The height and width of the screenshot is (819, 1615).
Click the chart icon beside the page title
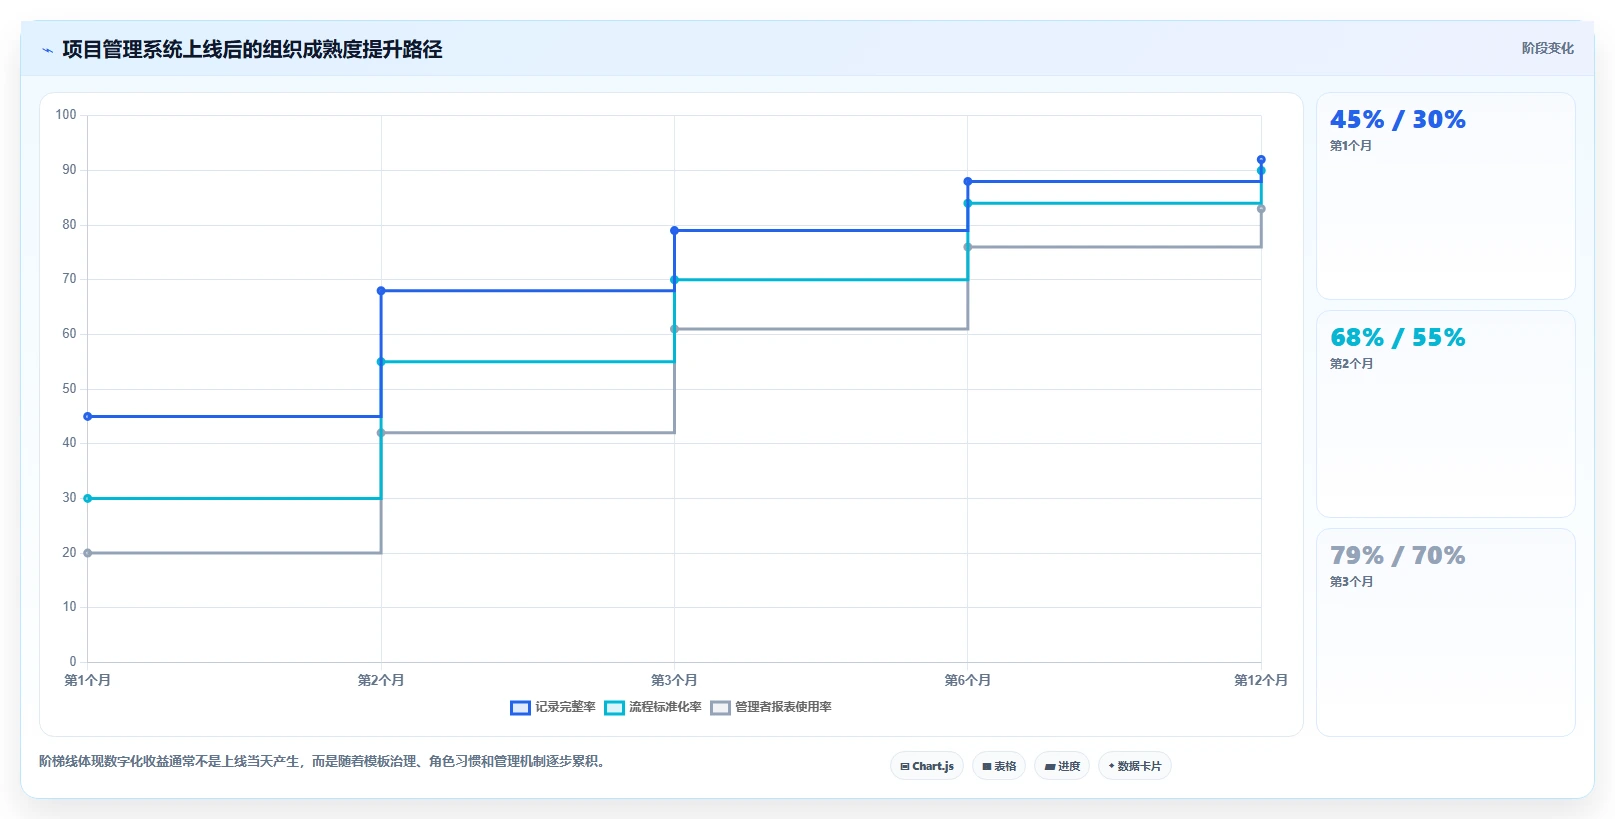(47, 50)
